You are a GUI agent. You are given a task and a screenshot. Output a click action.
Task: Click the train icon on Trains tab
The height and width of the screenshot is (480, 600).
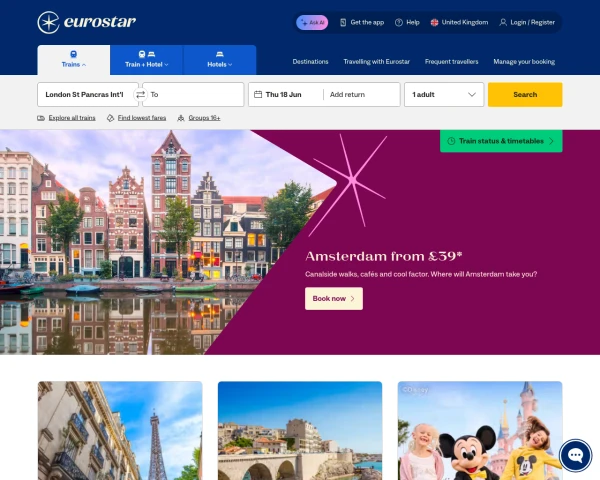[x=73, y=54]
